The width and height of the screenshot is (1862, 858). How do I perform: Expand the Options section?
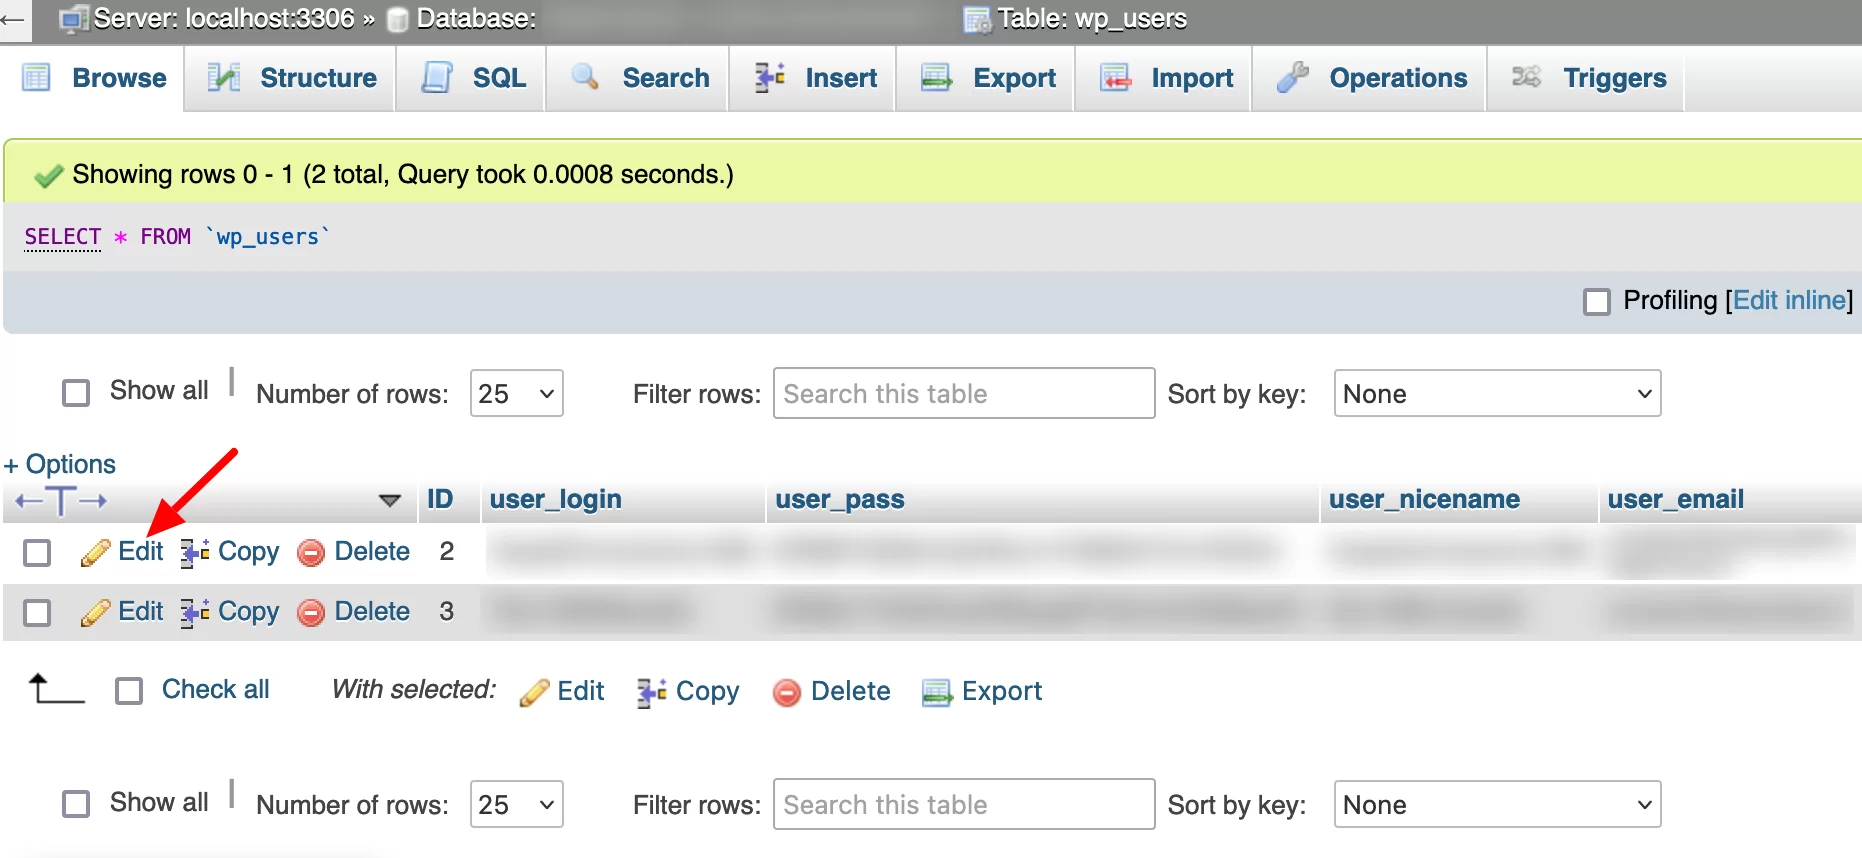point(60,464)
